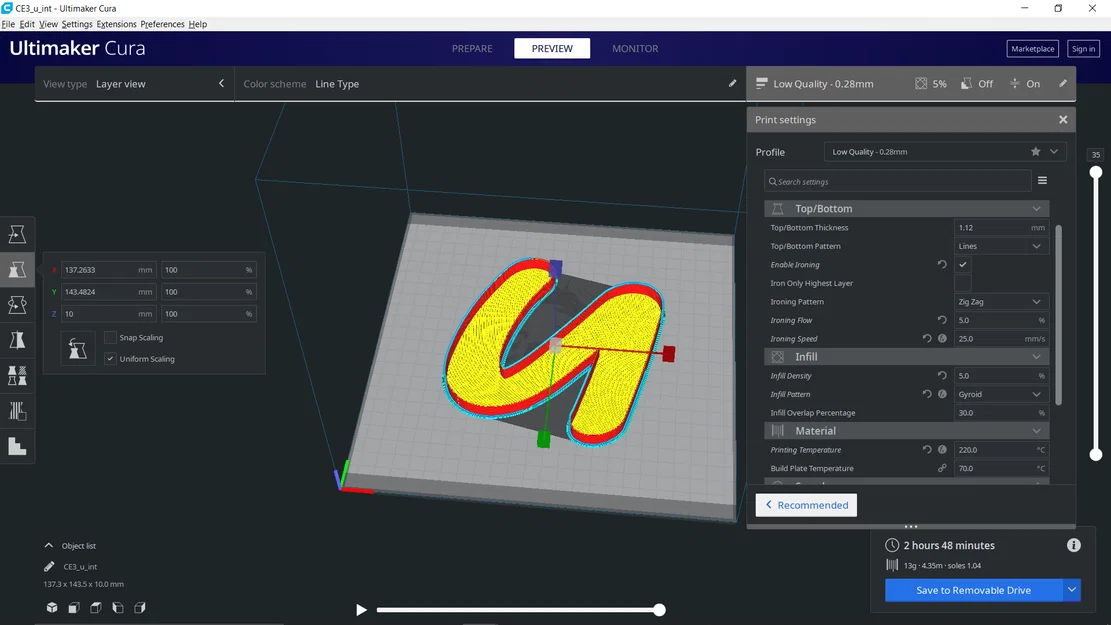The image size is (1111, 625).
Task: Uncheck Enable Ironing checkbox
Action: pyautogui.click(x=962, y=264)
